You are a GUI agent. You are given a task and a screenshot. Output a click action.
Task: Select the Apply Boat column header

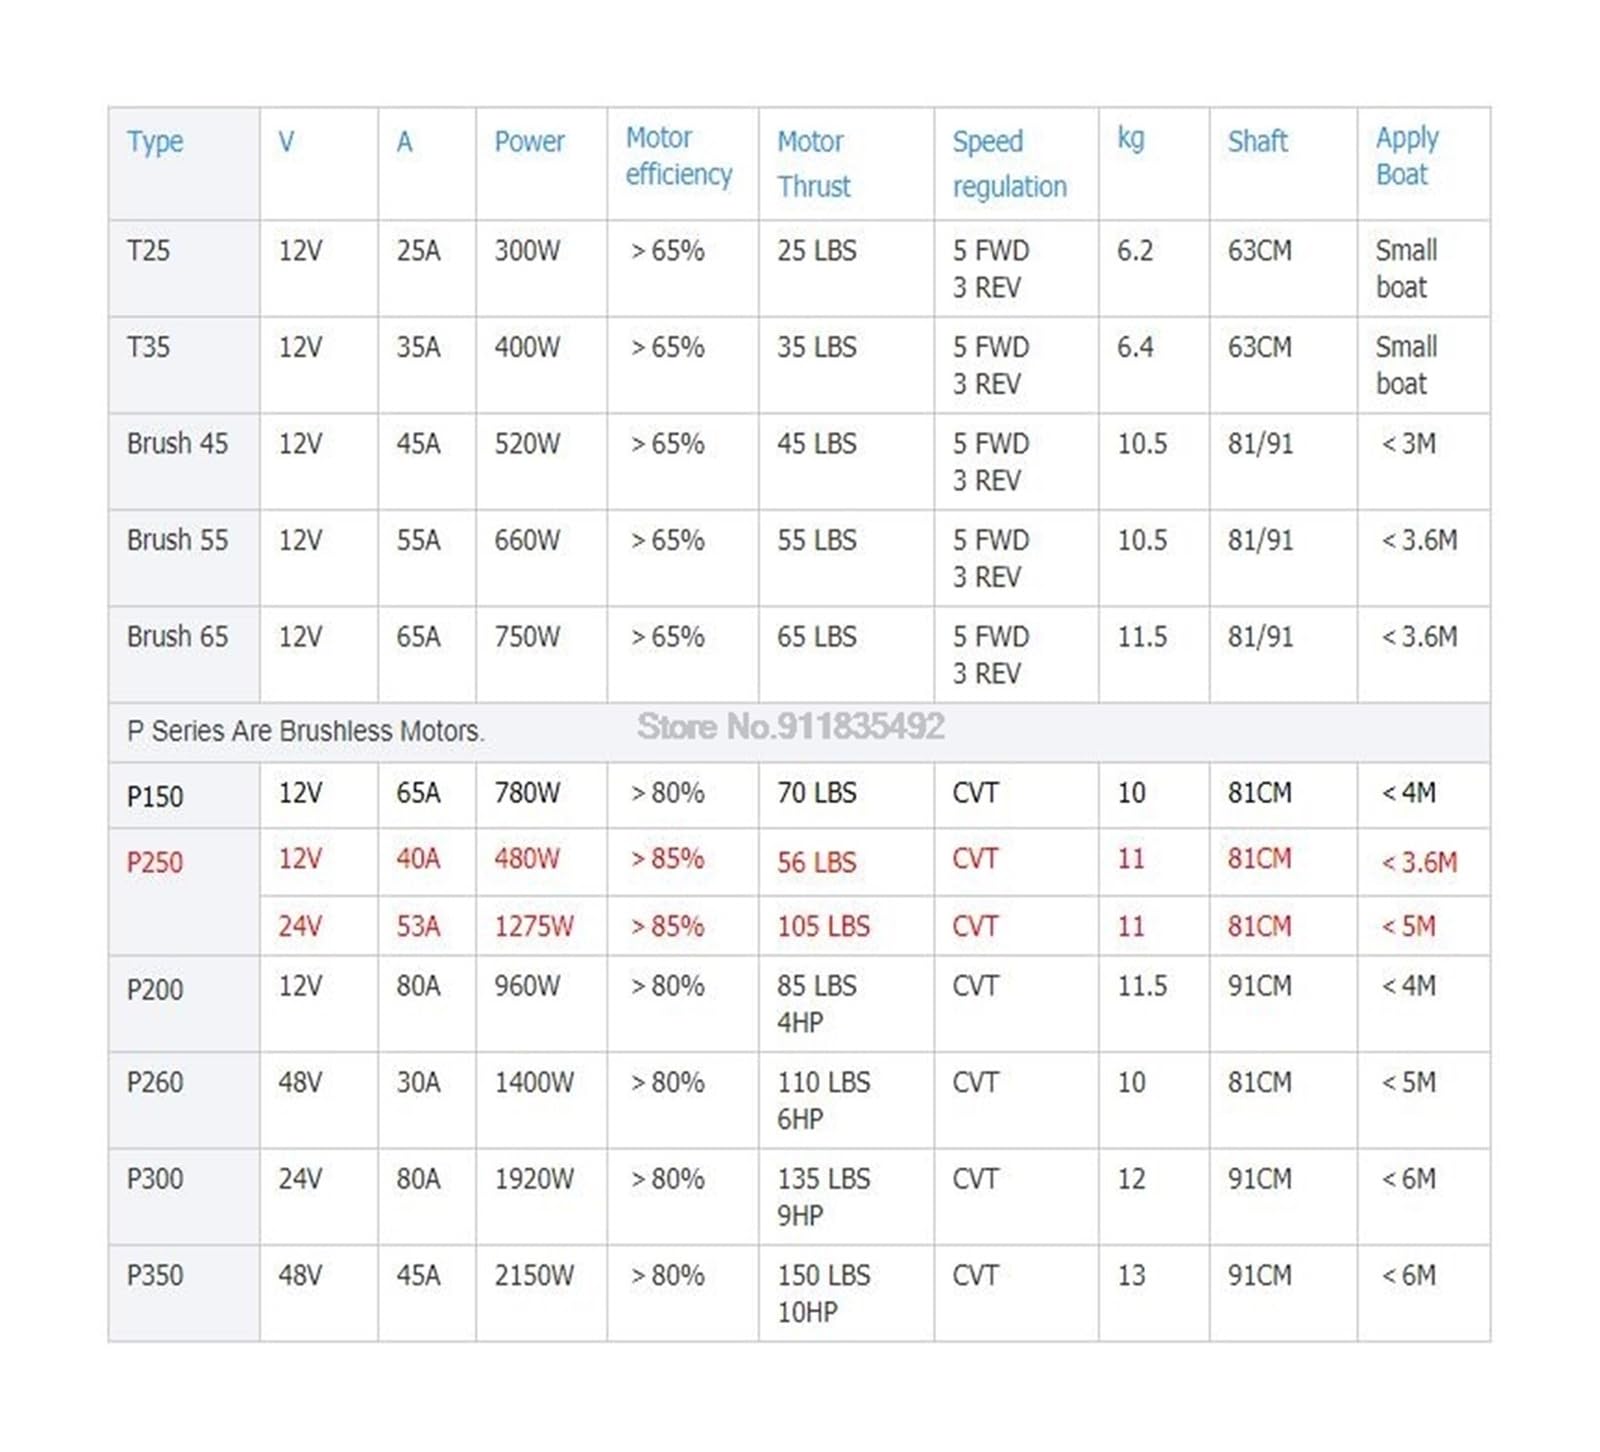click(1407, 156)
